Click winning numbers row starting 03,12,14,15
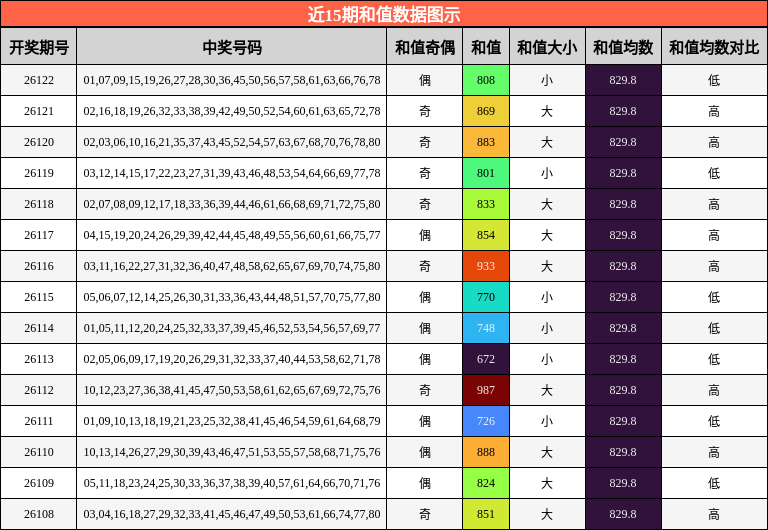Screen dimensions: 768x530 coord(232,173)
